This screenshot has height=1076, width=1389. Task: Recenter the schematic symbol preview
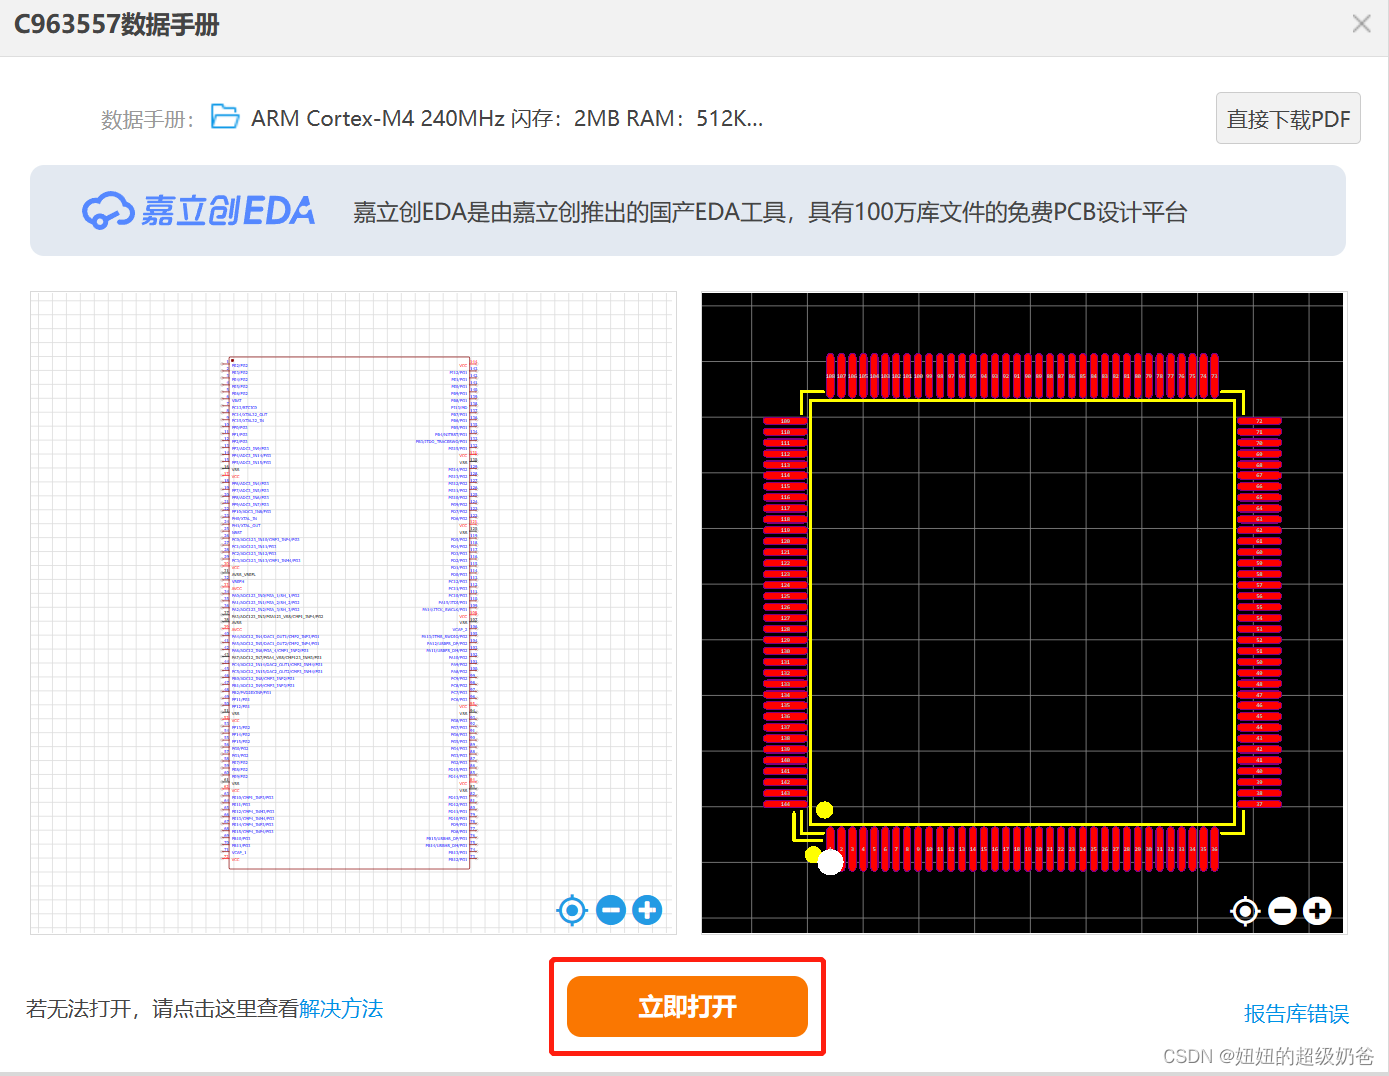572,910
